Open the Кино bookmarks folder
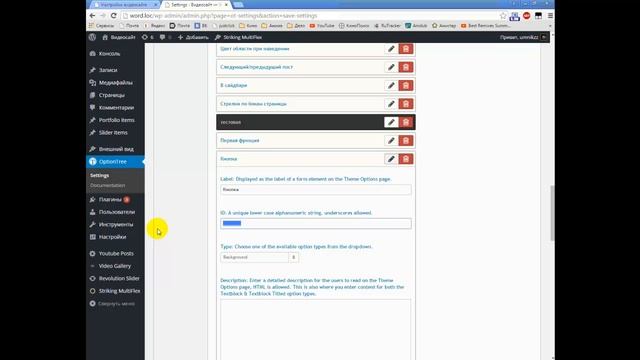Viewport: 640px width, 360px height. (x=248, y=26)
